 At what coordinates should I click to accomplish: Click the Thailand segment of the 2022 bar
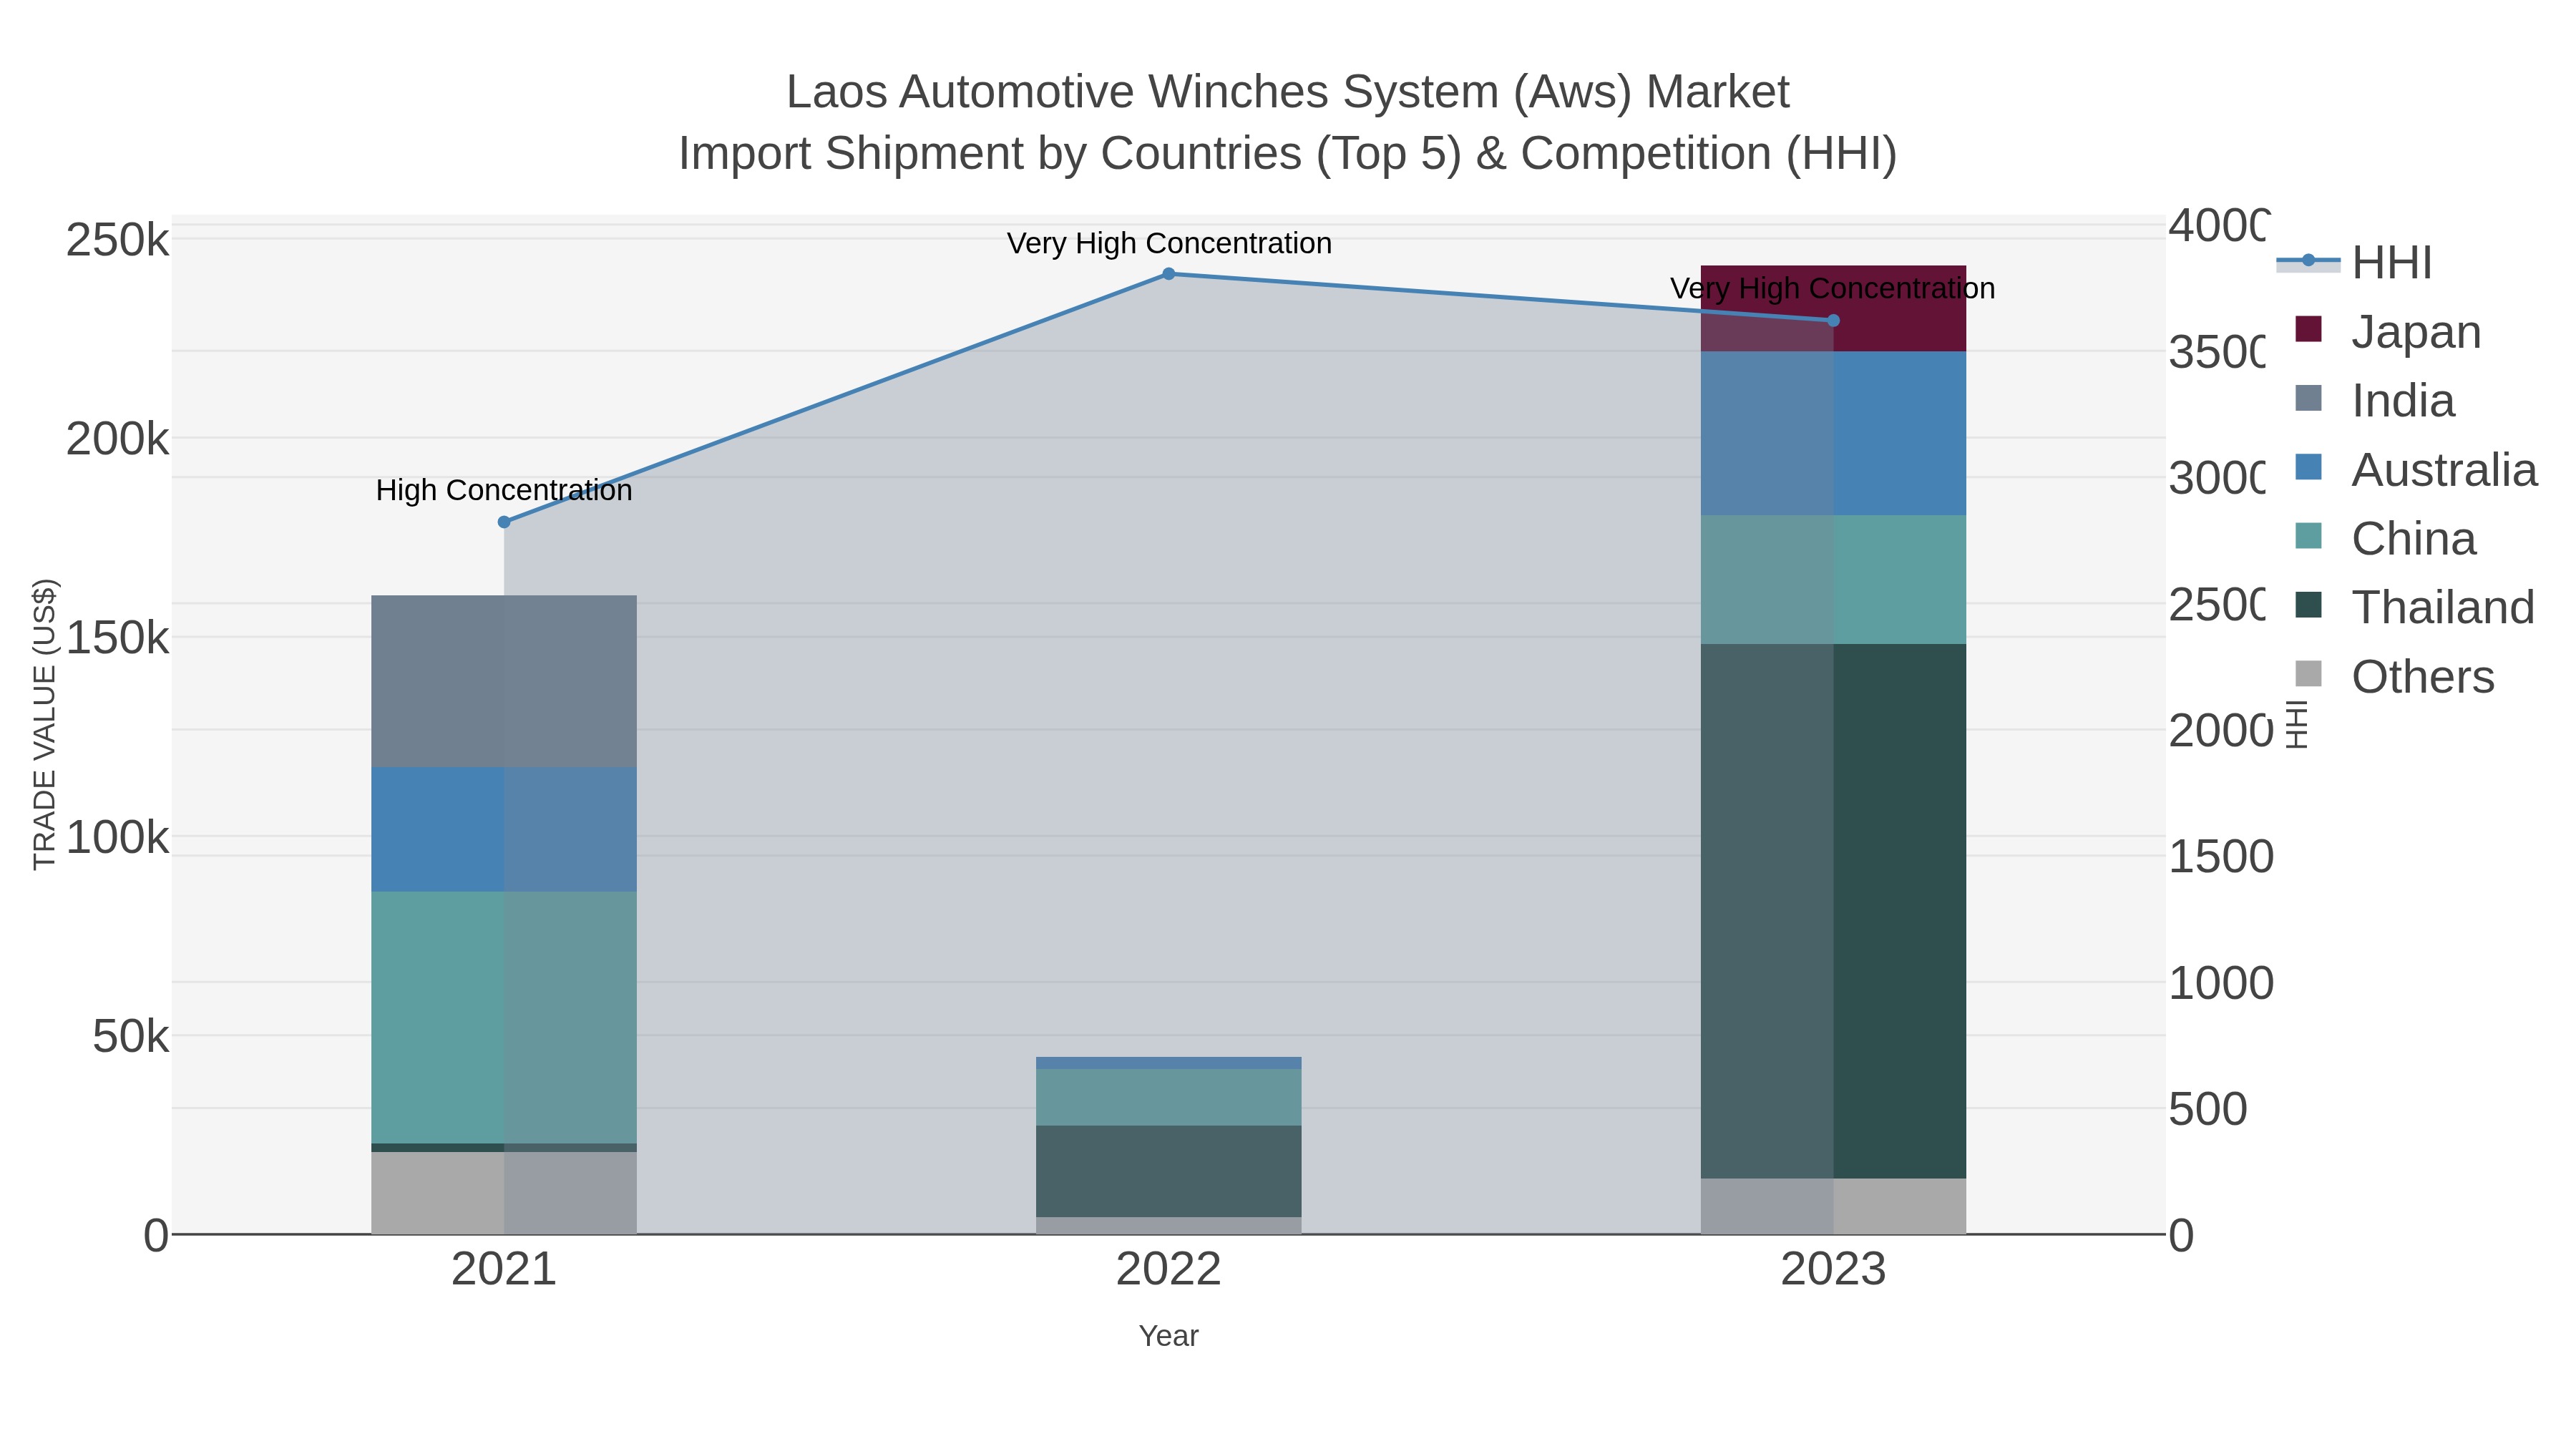(x=1168, y=1172)
